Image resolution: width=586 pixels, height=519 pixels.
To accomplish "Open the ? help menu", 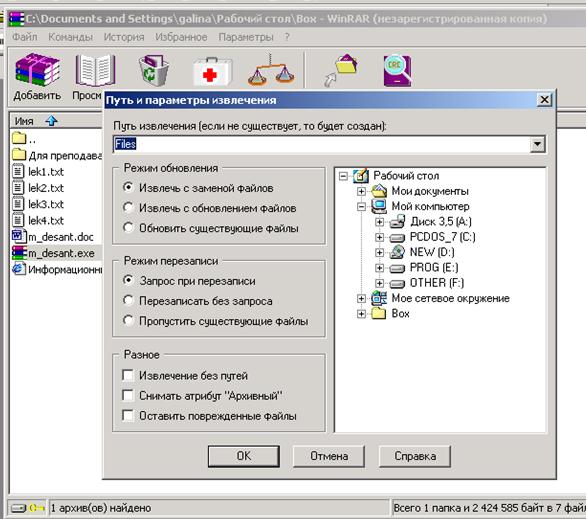I will tap(287, 37).
